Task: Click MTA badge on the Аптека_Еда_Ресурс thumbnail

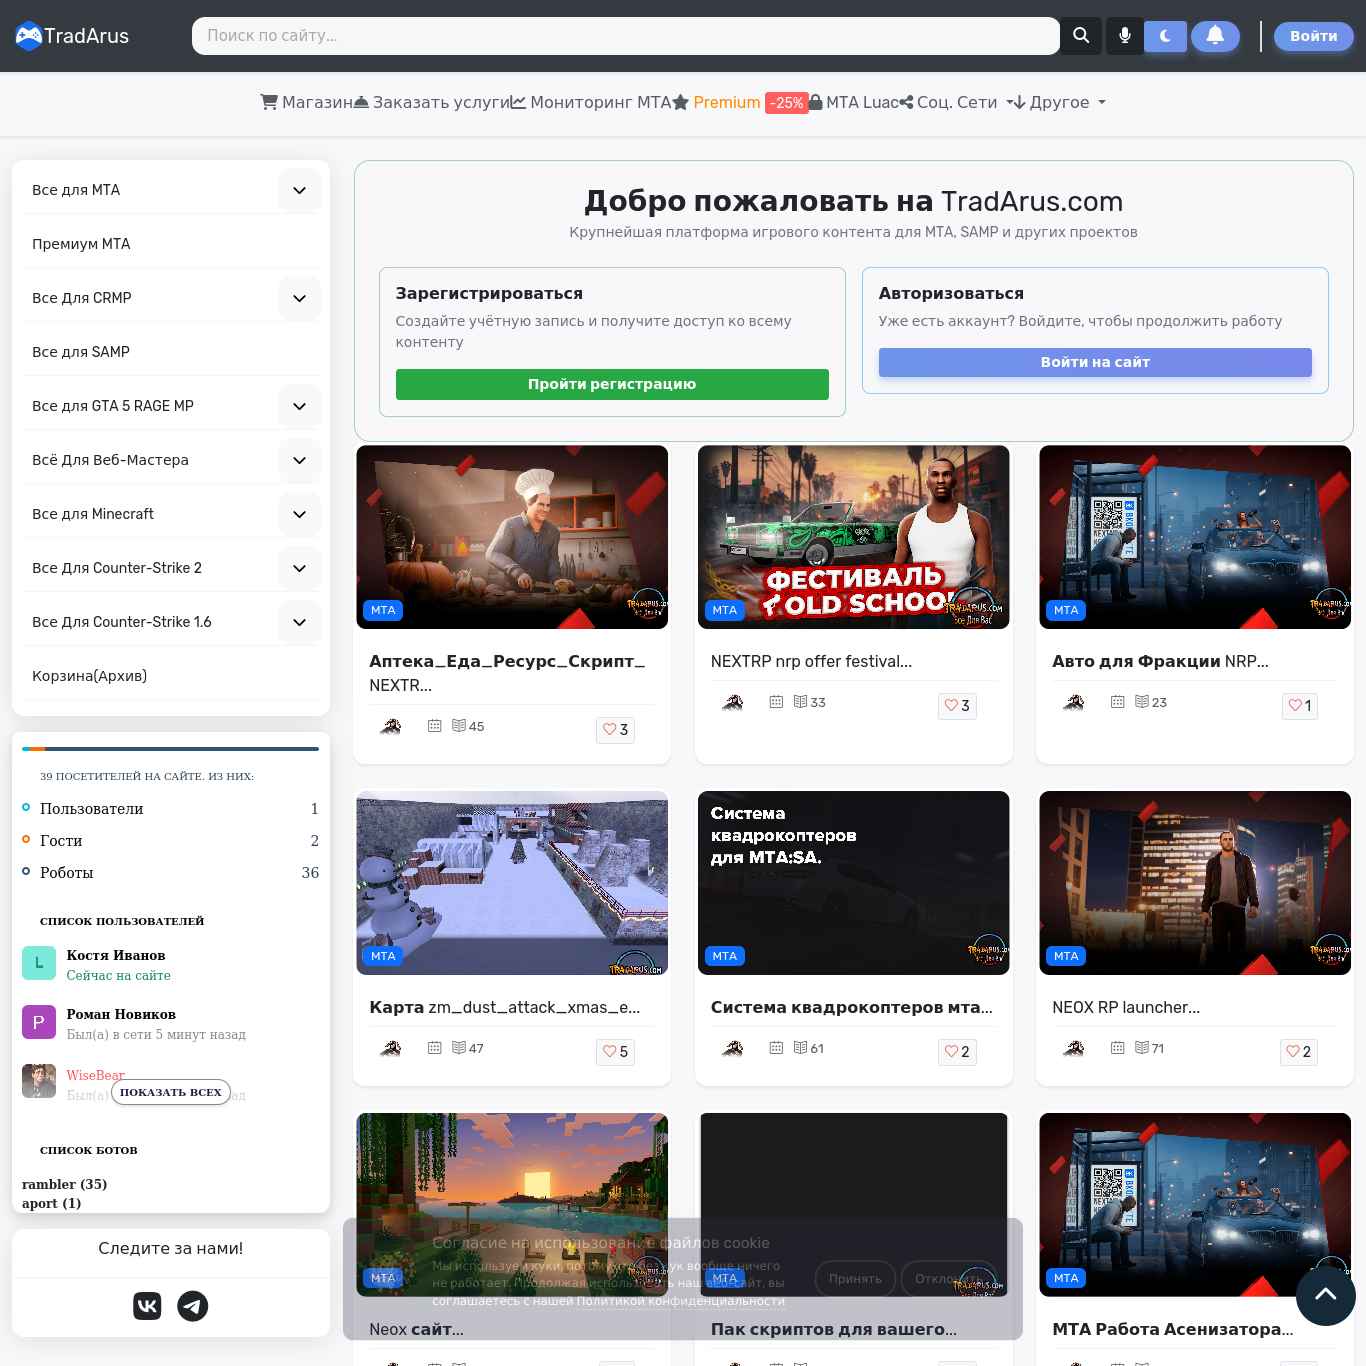Action: (383, 610)
